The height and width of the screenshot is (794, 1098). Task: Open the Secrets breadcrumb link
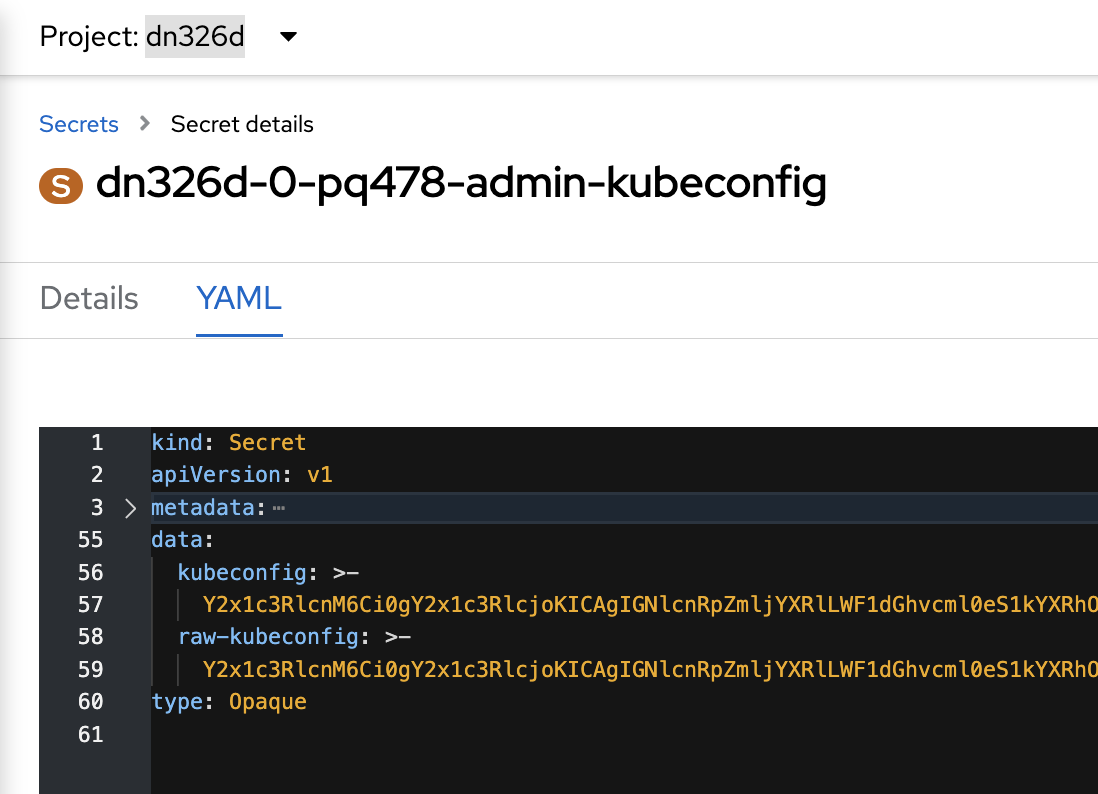pyautogui.click(x=79, y=124)
